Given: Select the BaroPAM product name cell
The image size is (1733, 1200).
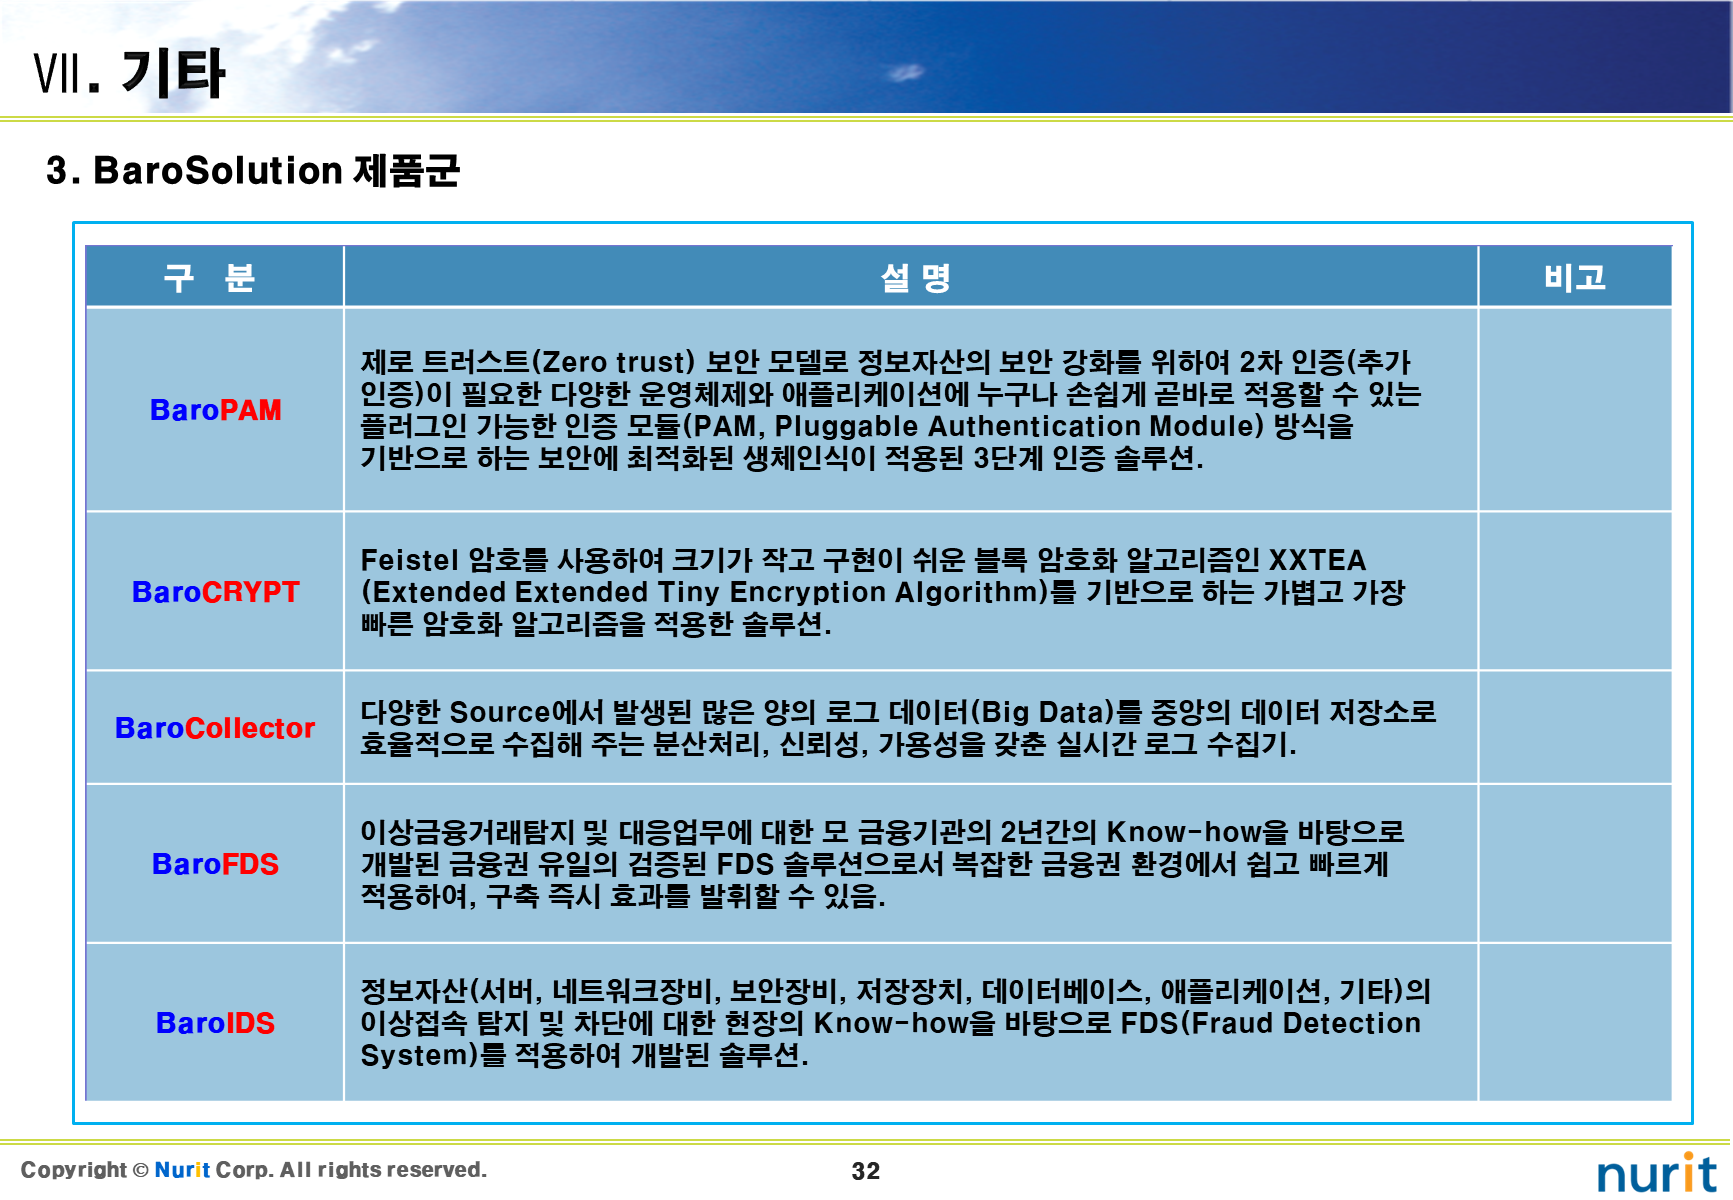Looking at the screenshot, I should pyautogui.click(x=214, y=410).
